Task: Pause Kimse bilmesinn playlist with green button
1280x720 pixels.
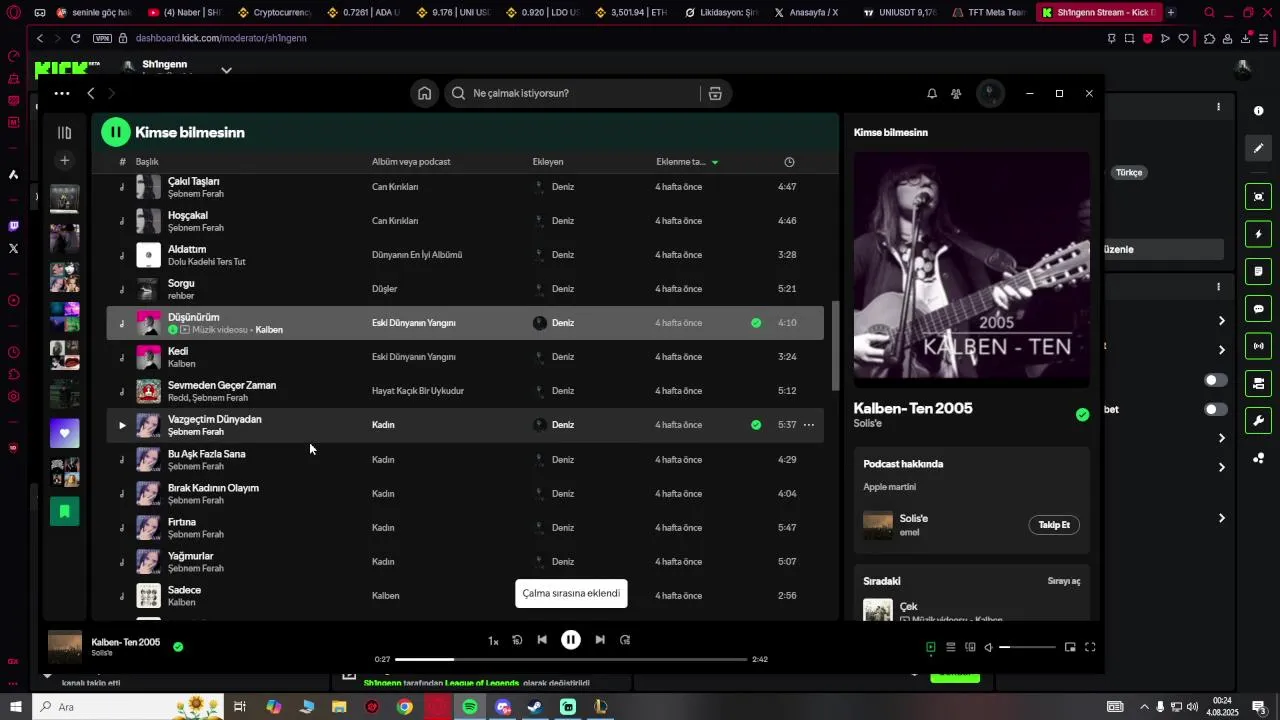Action: [x=115, y=132]
